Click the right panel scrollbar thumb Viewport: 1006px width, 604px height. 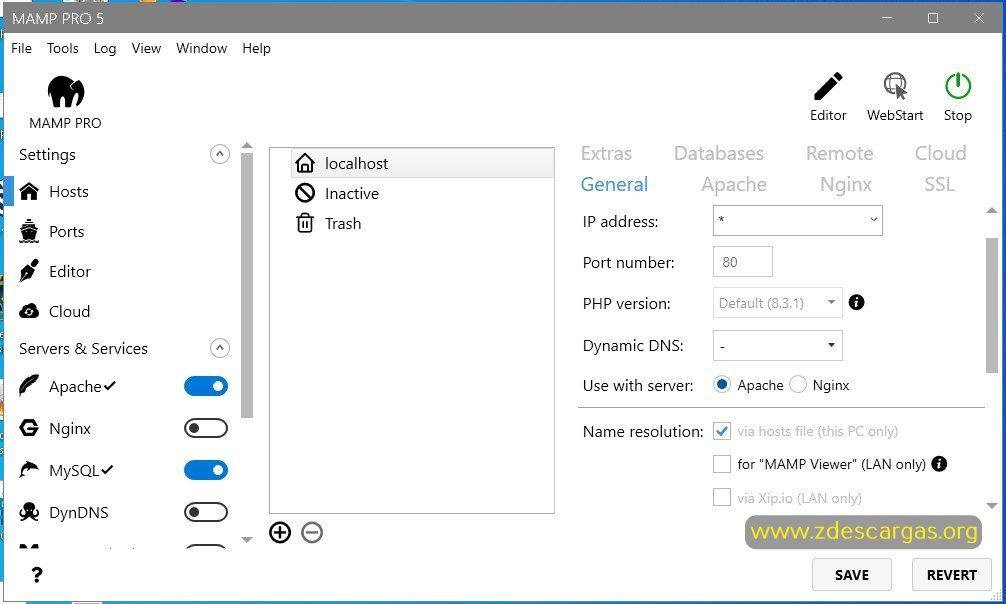(x=992, y=305)
